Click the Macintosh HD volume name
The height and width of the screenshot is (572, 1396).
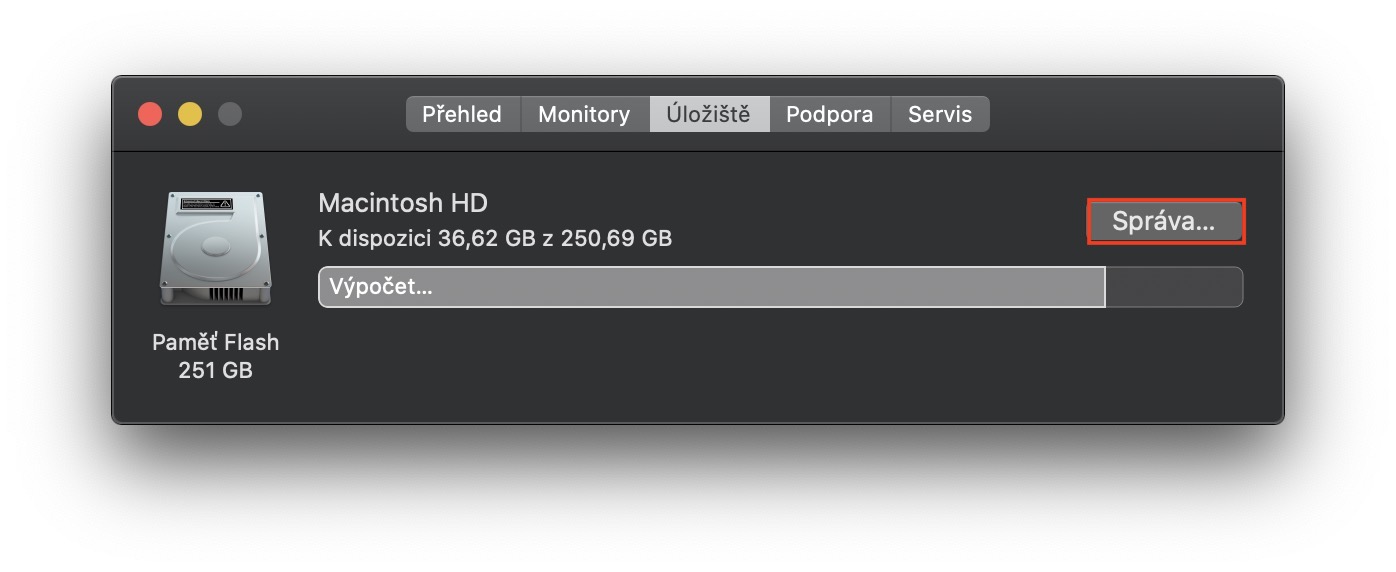point(402,203)
